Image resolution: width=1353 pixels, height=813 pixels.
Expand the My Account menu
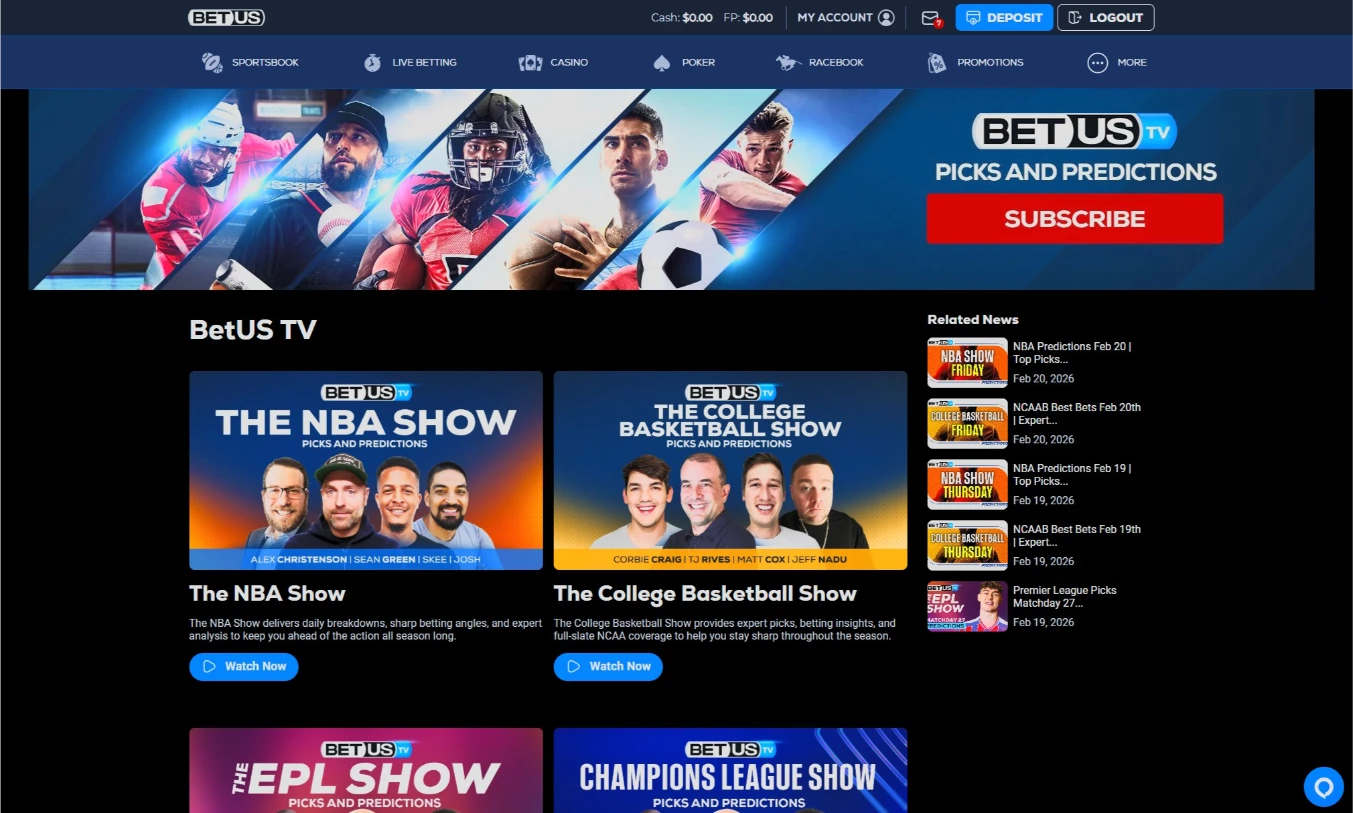click(x=845, y=17)
